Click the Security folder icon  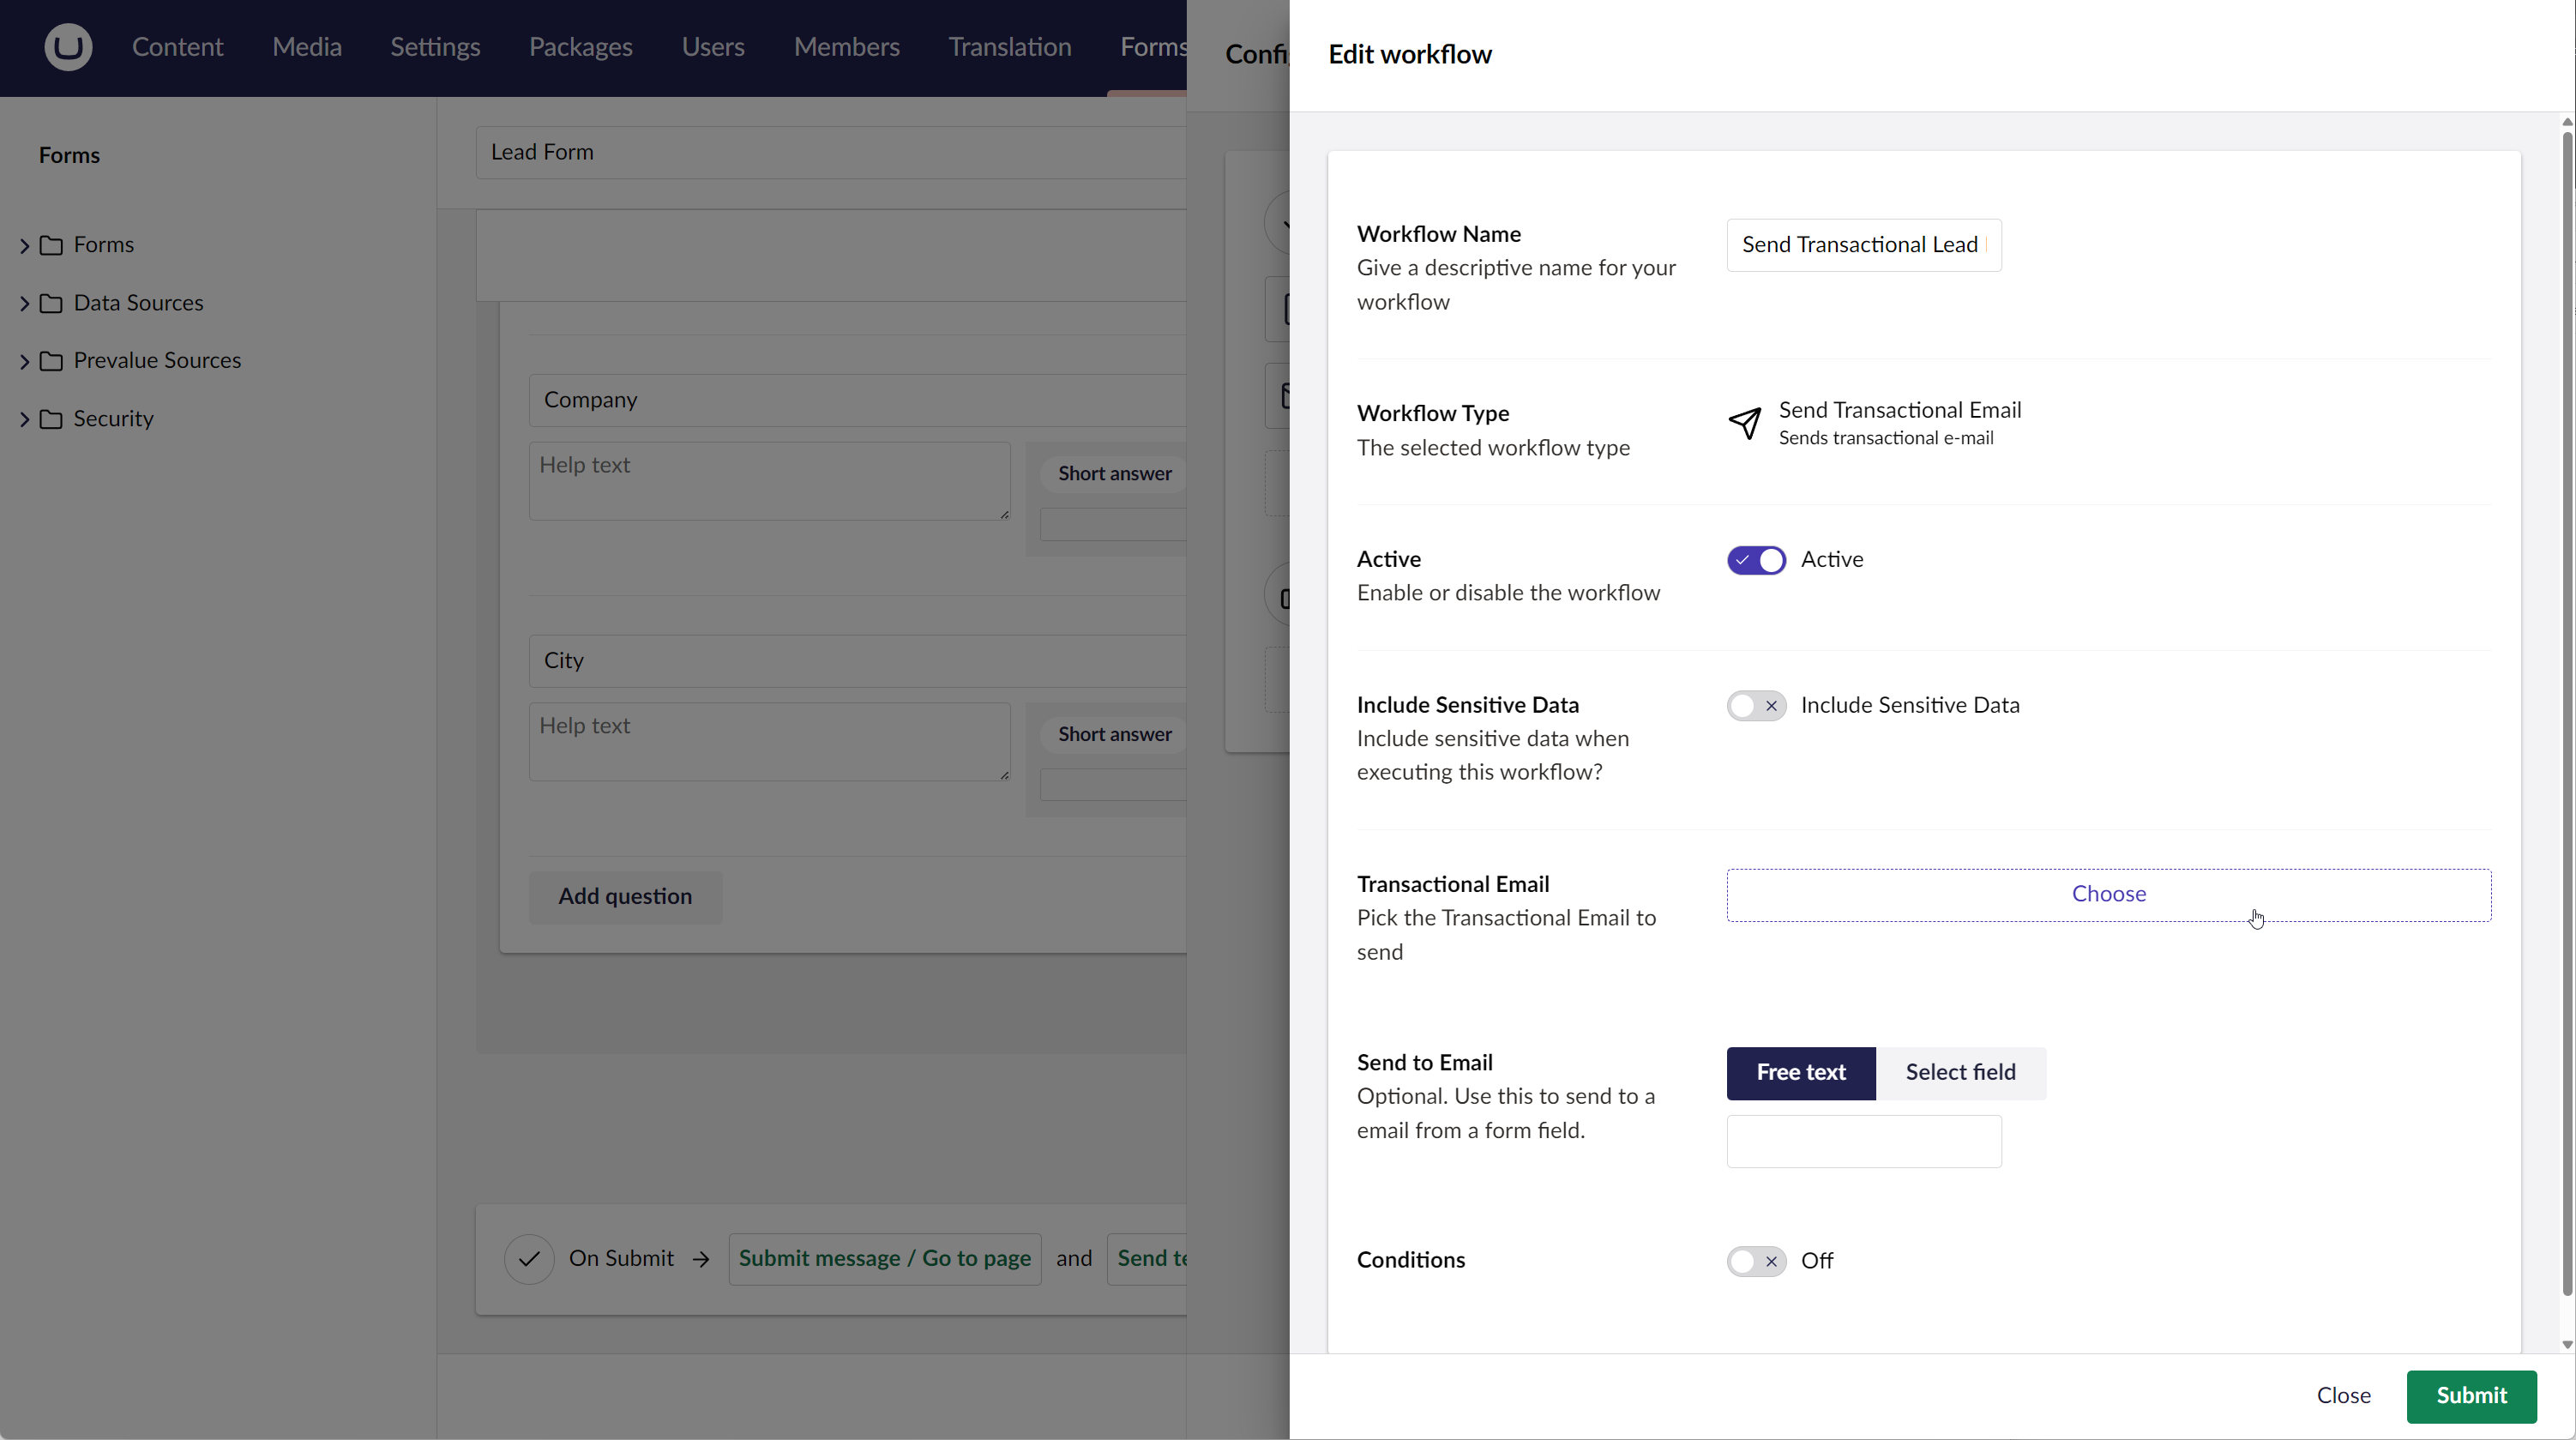pyautogui.click(x=51, y=419)
